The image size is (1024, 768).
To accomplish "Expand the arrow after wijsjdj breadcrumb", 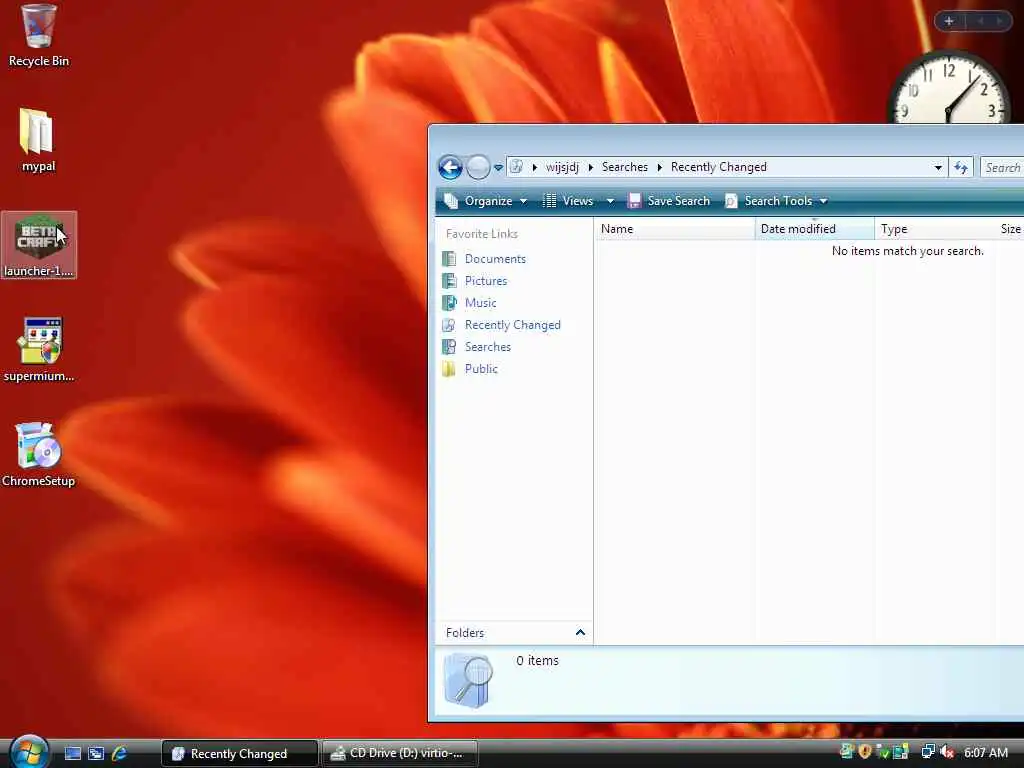I will point(590,167).
